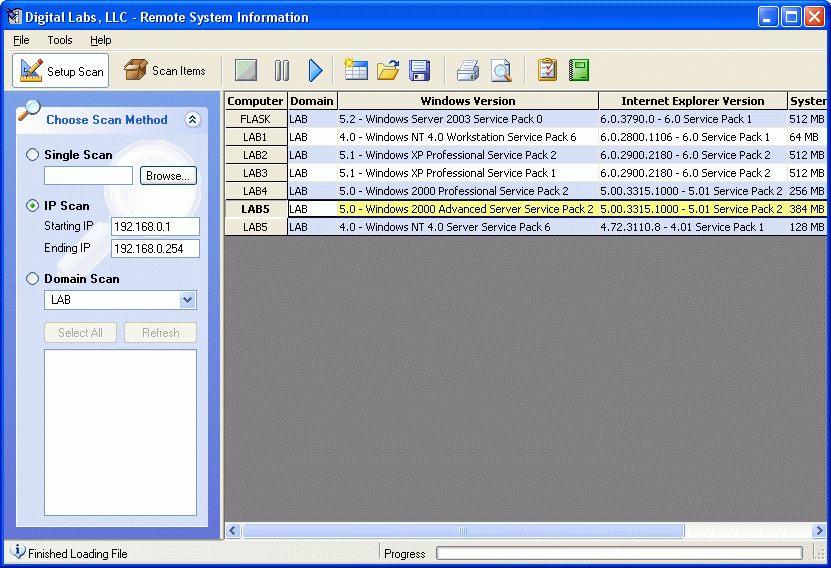Collapse the Choose Scan Method panel
831x568 pixels.
point(193,120)
